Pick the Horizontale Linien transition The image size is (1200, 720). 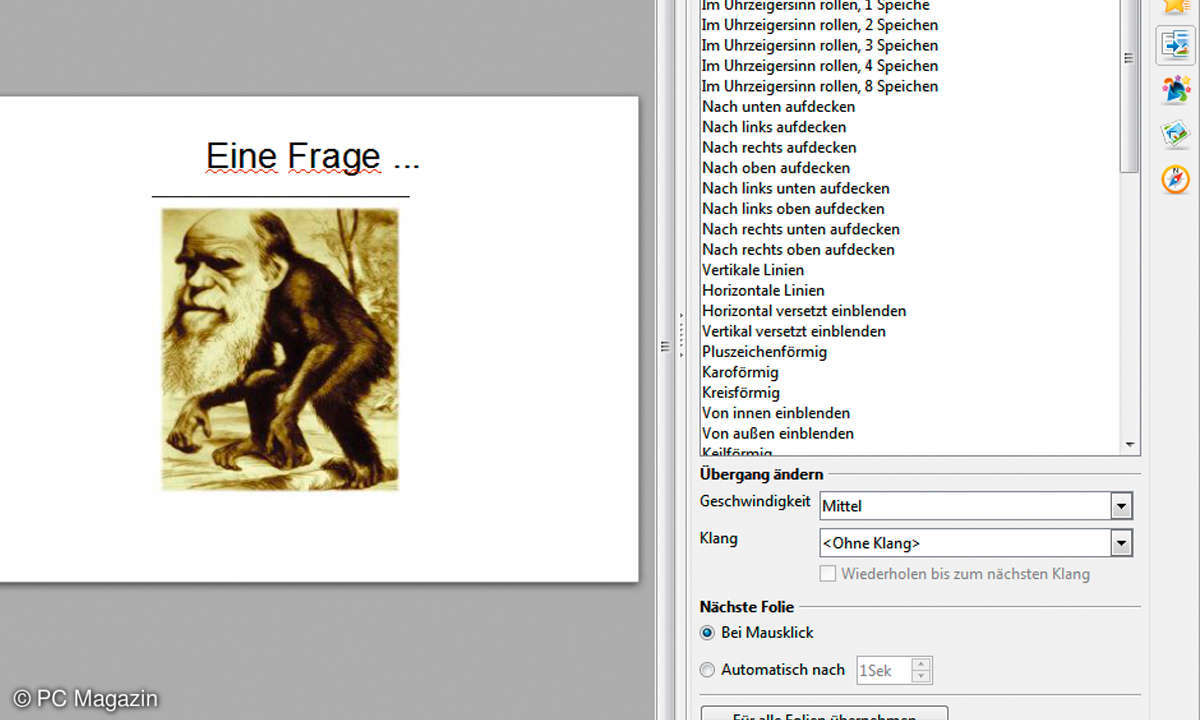(x=763, y=290)
